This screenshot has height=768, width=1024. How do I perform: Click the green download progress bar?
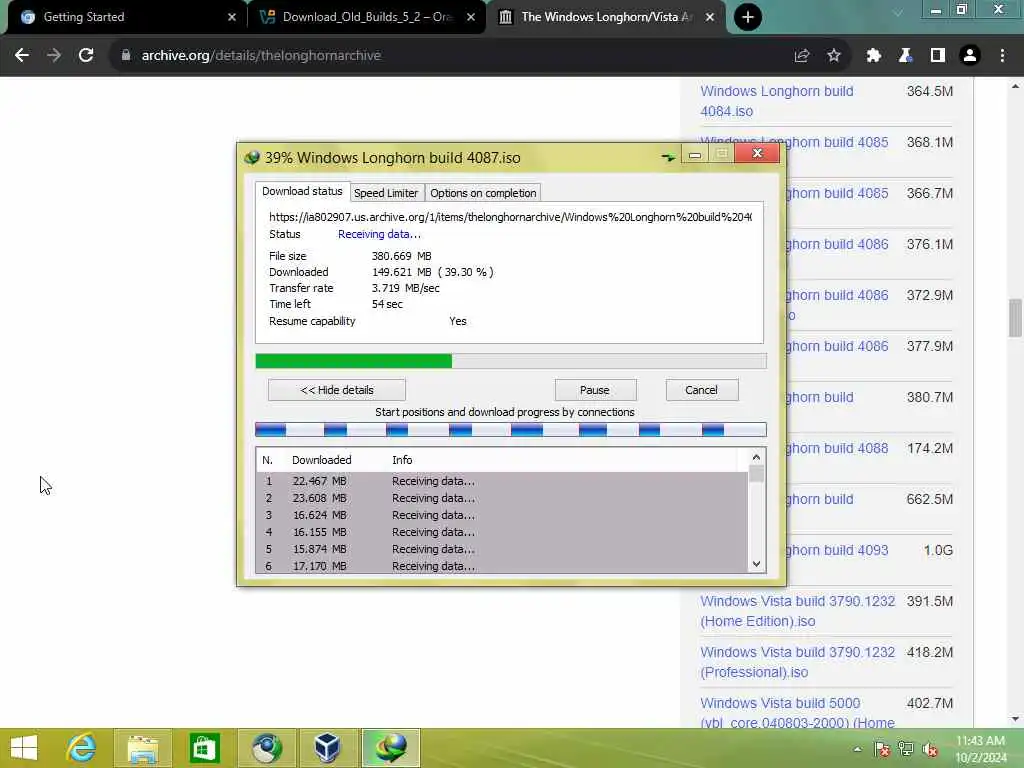click(x=511, y=360)
